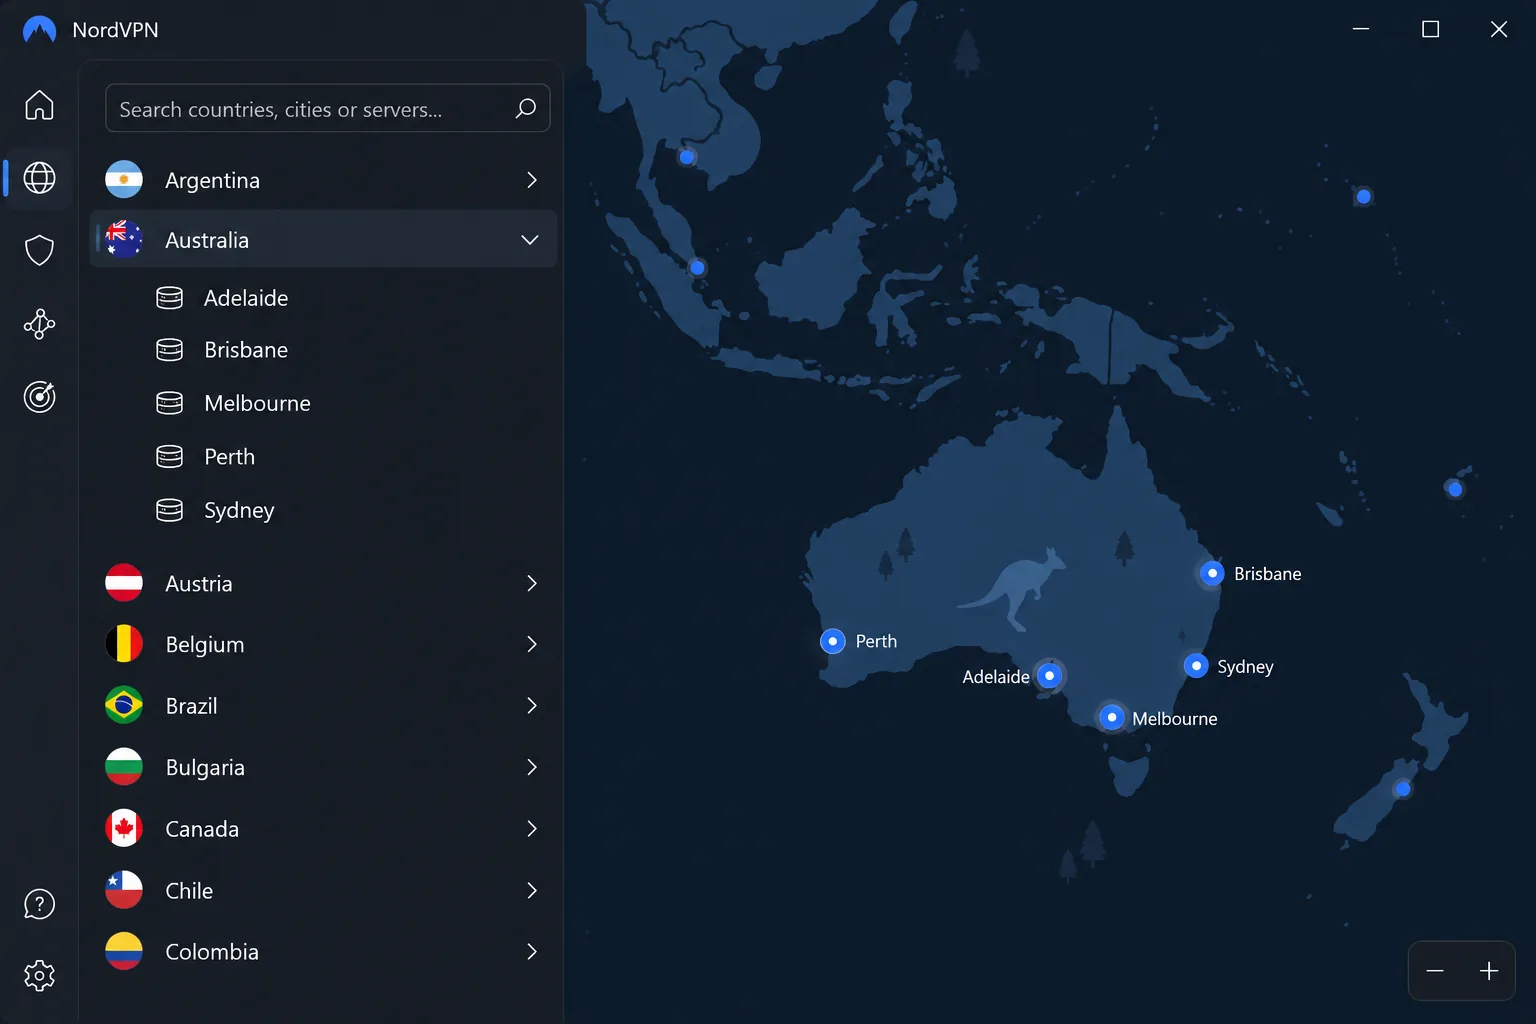The image size is (1536, 1024).
Task: Expand the Colombia chevron
Action: 532,952
